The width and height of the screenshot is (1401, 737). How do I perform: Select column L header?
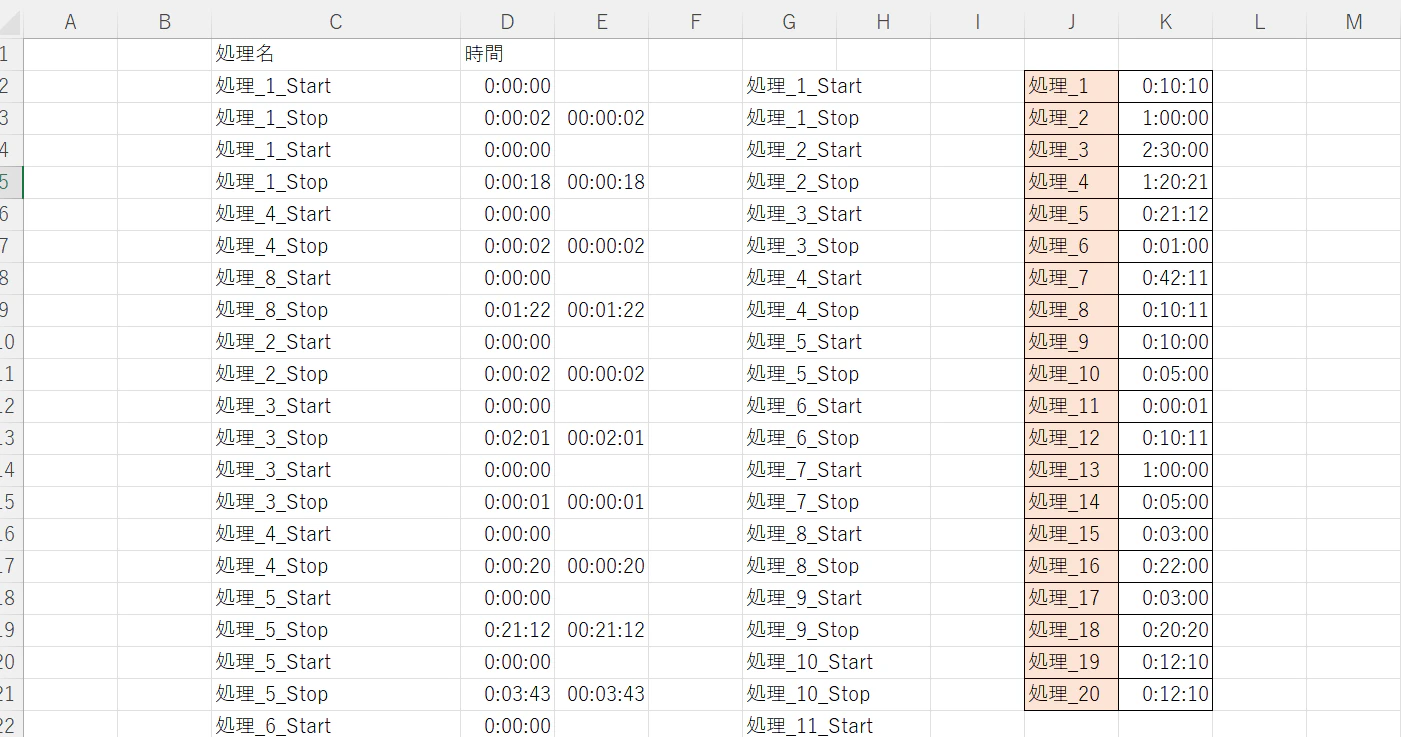coord(1259,22)
